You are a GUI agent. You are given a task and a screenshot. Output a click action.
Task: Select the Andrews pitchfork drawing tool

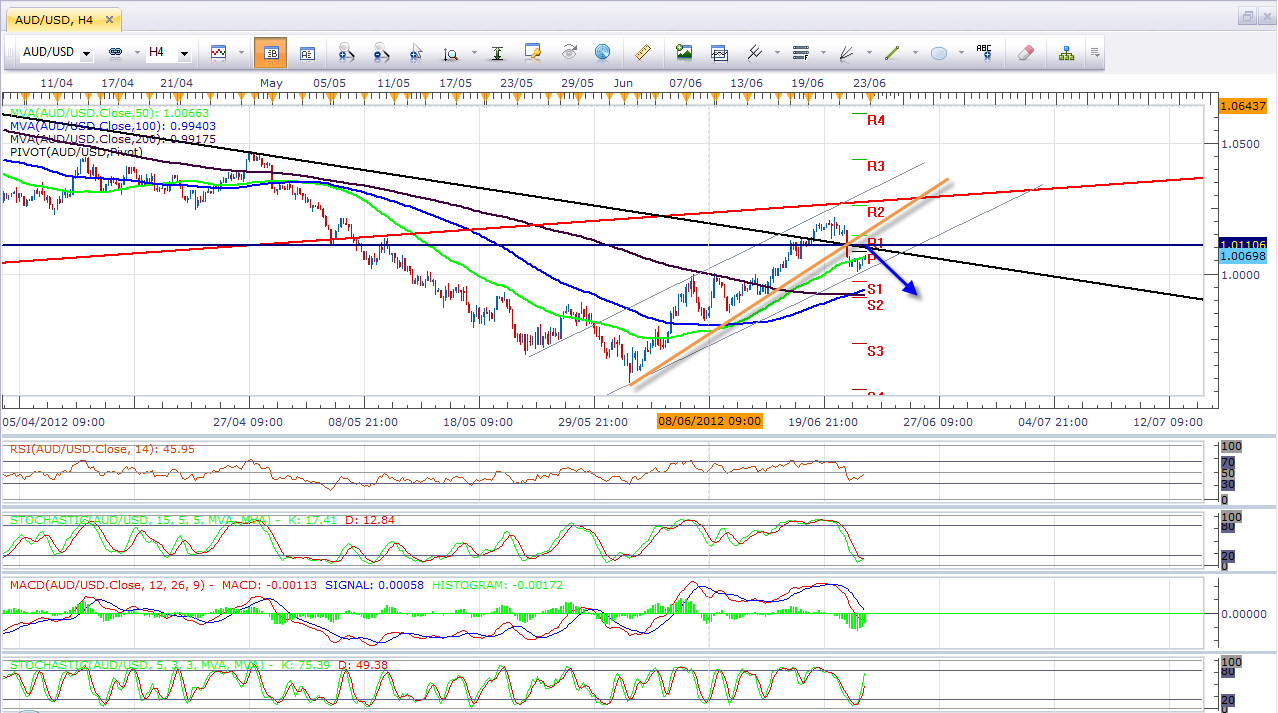tap(755, 52)
